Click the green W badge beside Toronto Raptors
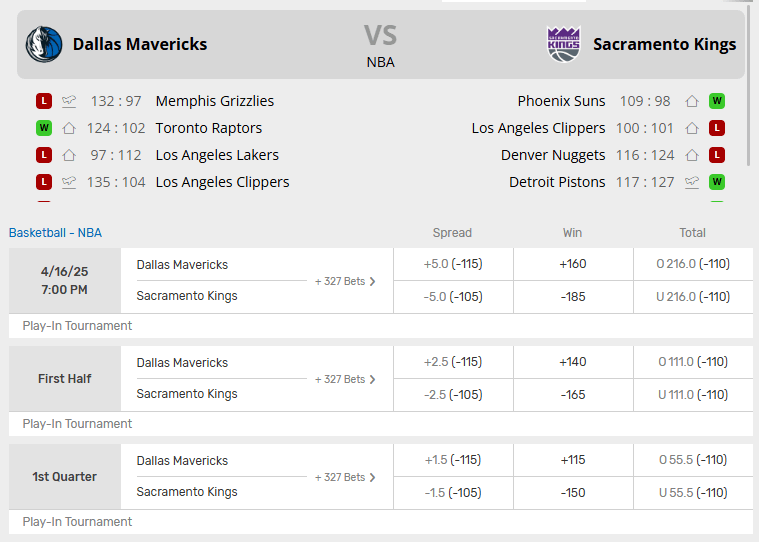759x542 pixels. pyautogui.click(x=44, y=128)
